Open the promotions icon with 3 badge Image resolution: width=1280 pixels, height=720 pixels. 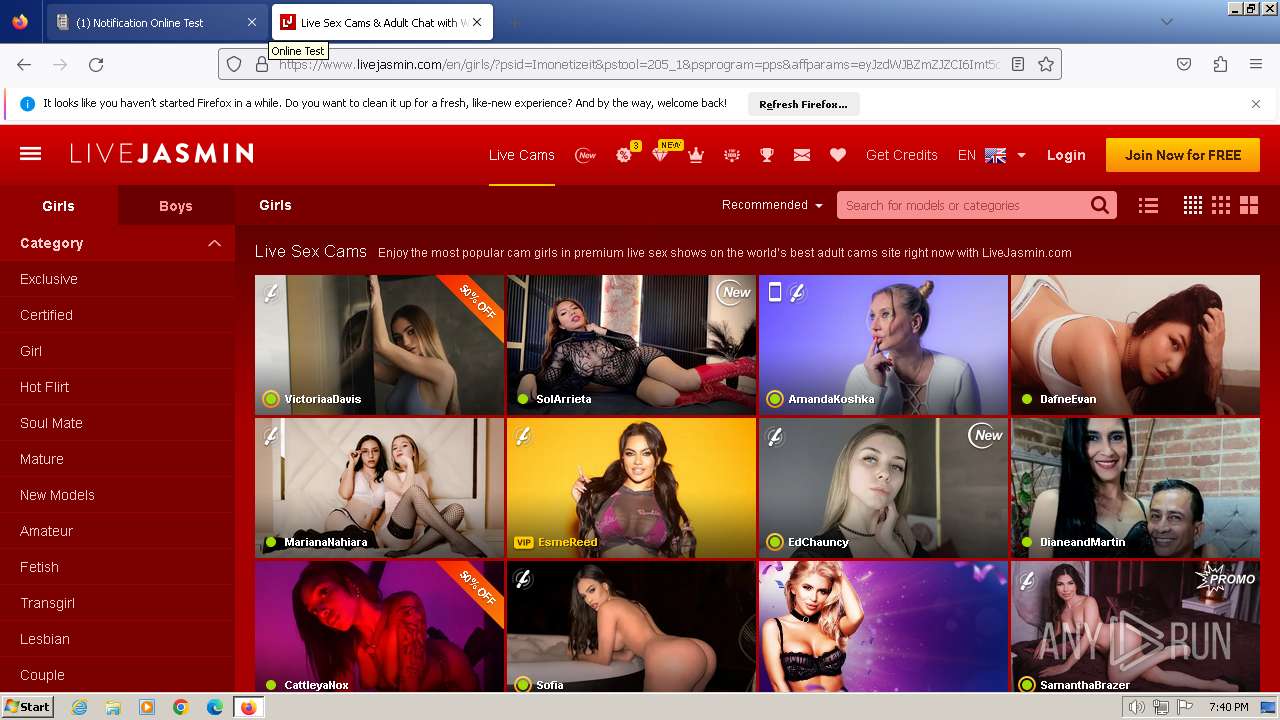pos(626,154)
